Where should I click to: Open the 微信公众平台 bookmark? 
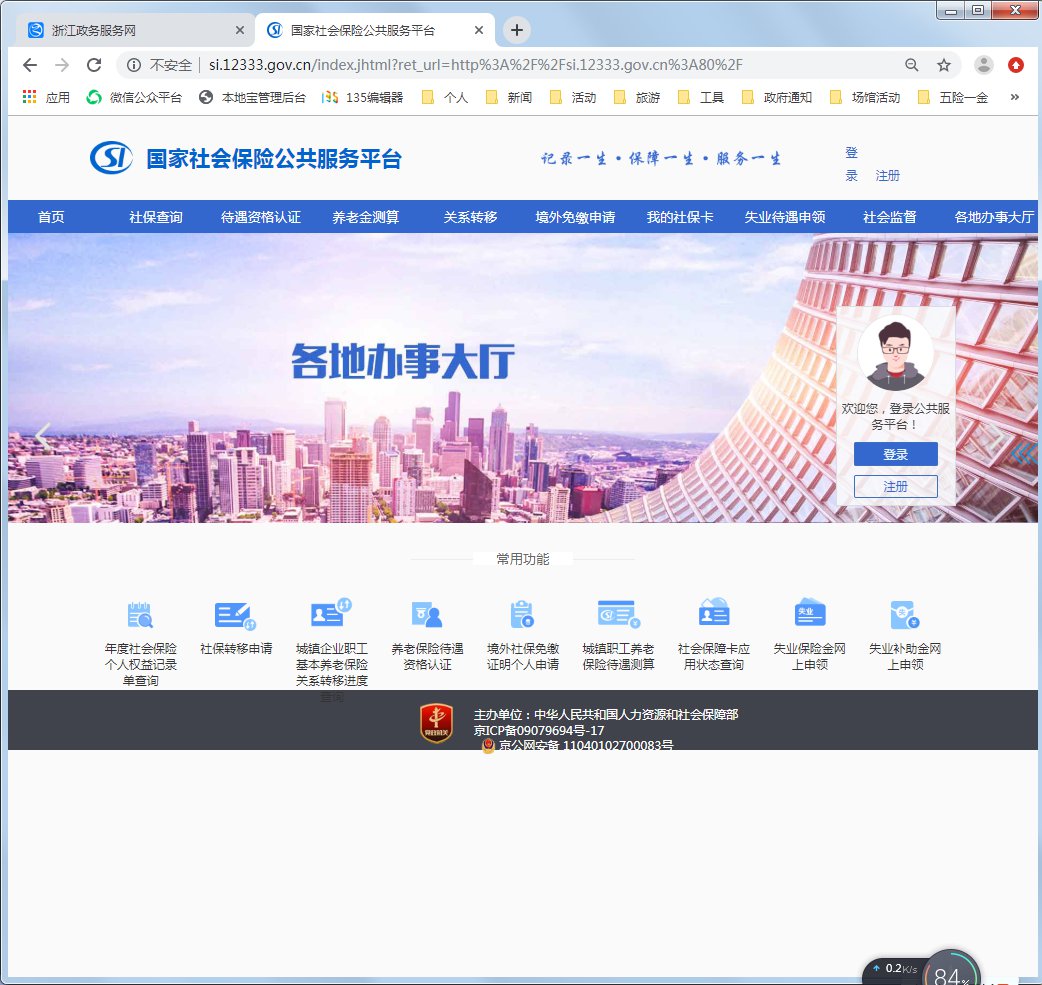[x=134, y=98]
